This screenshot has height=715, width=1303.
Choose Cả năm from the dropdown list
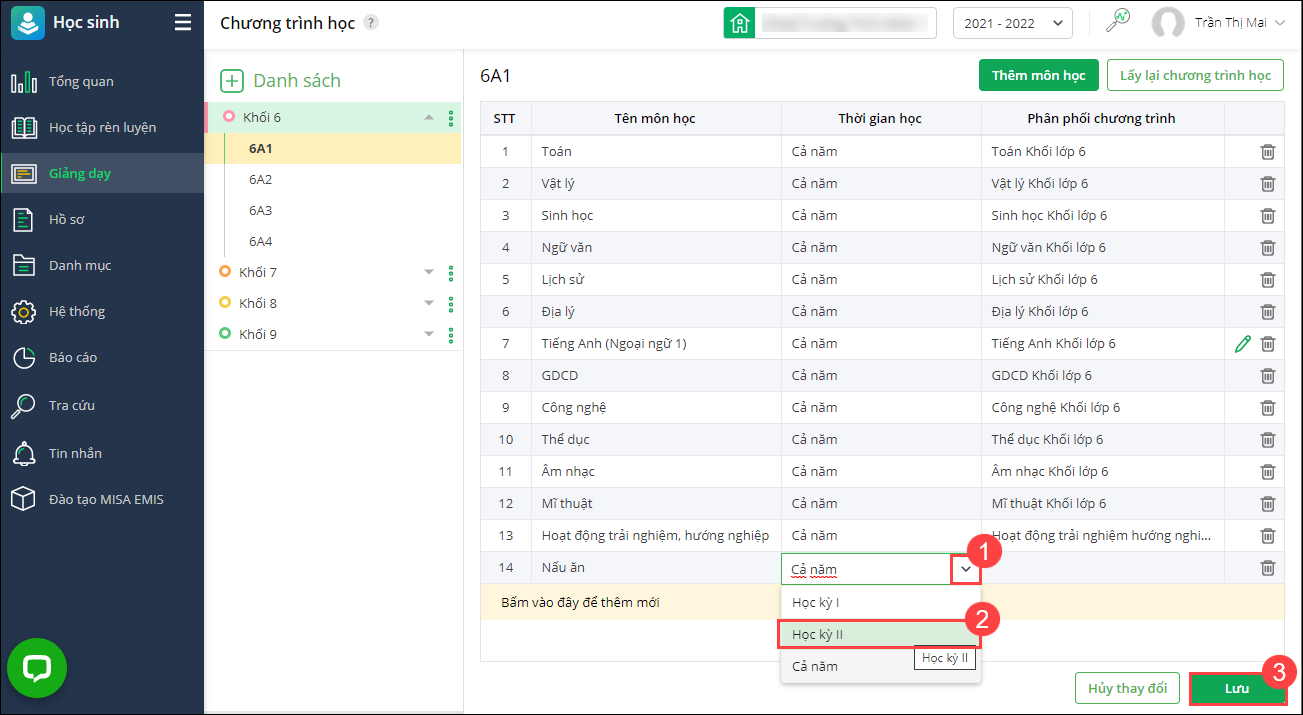click(x=881, y=666)
